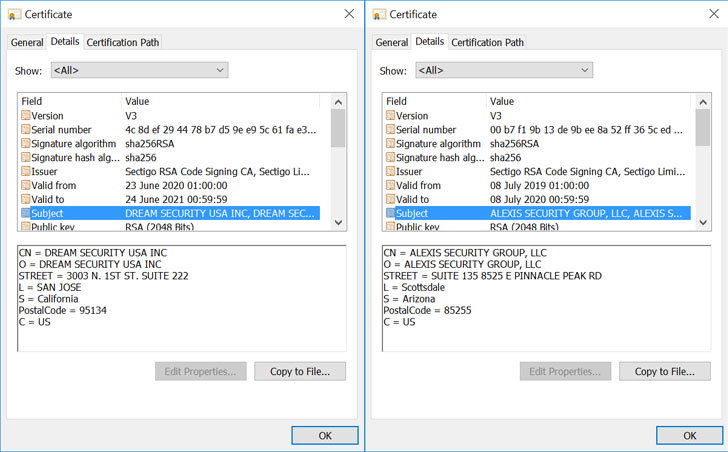Viewport: 728px width, 452px height.
Task: Switch to General tab in left certificate
Action: pos(27,42)
